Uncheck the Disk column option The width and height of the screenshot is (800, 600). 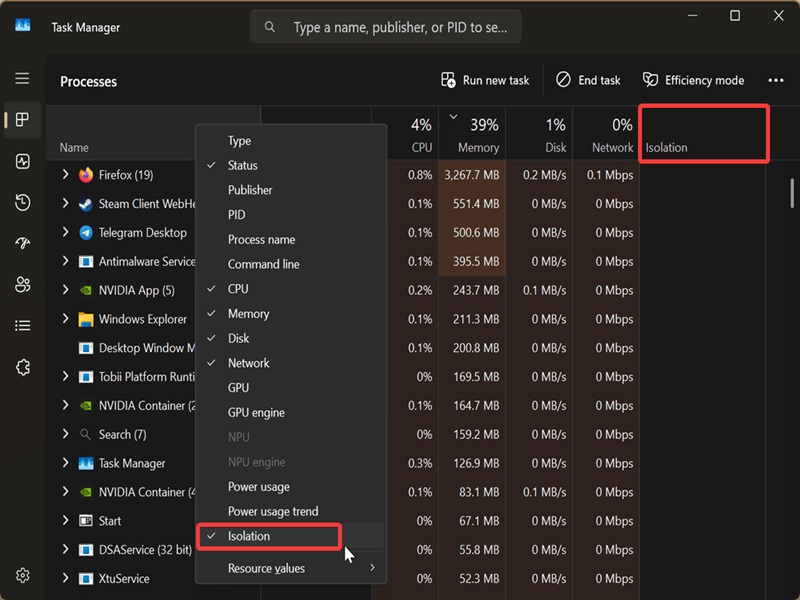tap(291, 338)
